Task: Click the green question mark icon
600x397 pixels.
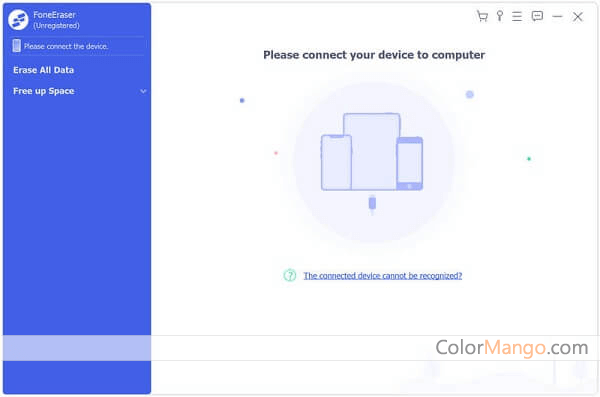Action: click(x=290, y=275)
